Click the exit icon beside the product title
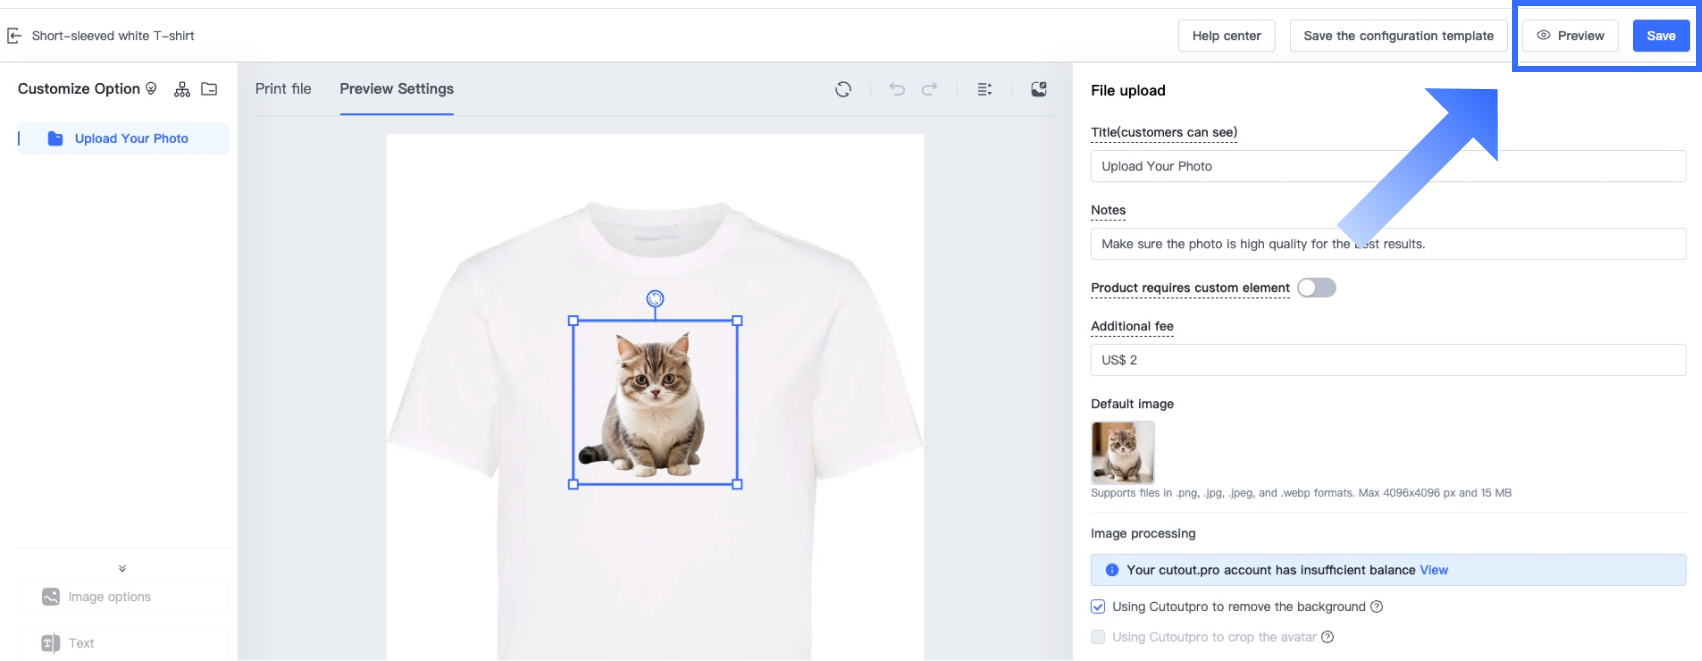Viewport: 1702px width, 661px height. point(14,36)
